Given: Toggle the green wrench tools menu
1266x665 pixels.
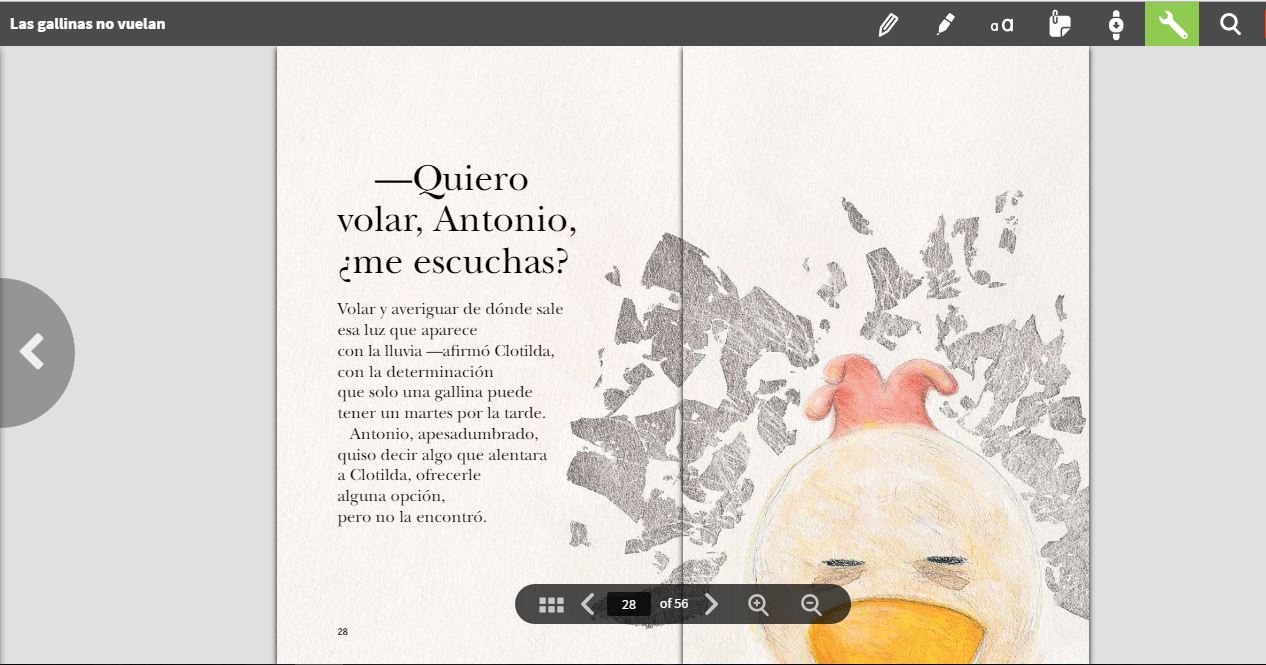Looking at the screenshot, I should pos(1172,24).
